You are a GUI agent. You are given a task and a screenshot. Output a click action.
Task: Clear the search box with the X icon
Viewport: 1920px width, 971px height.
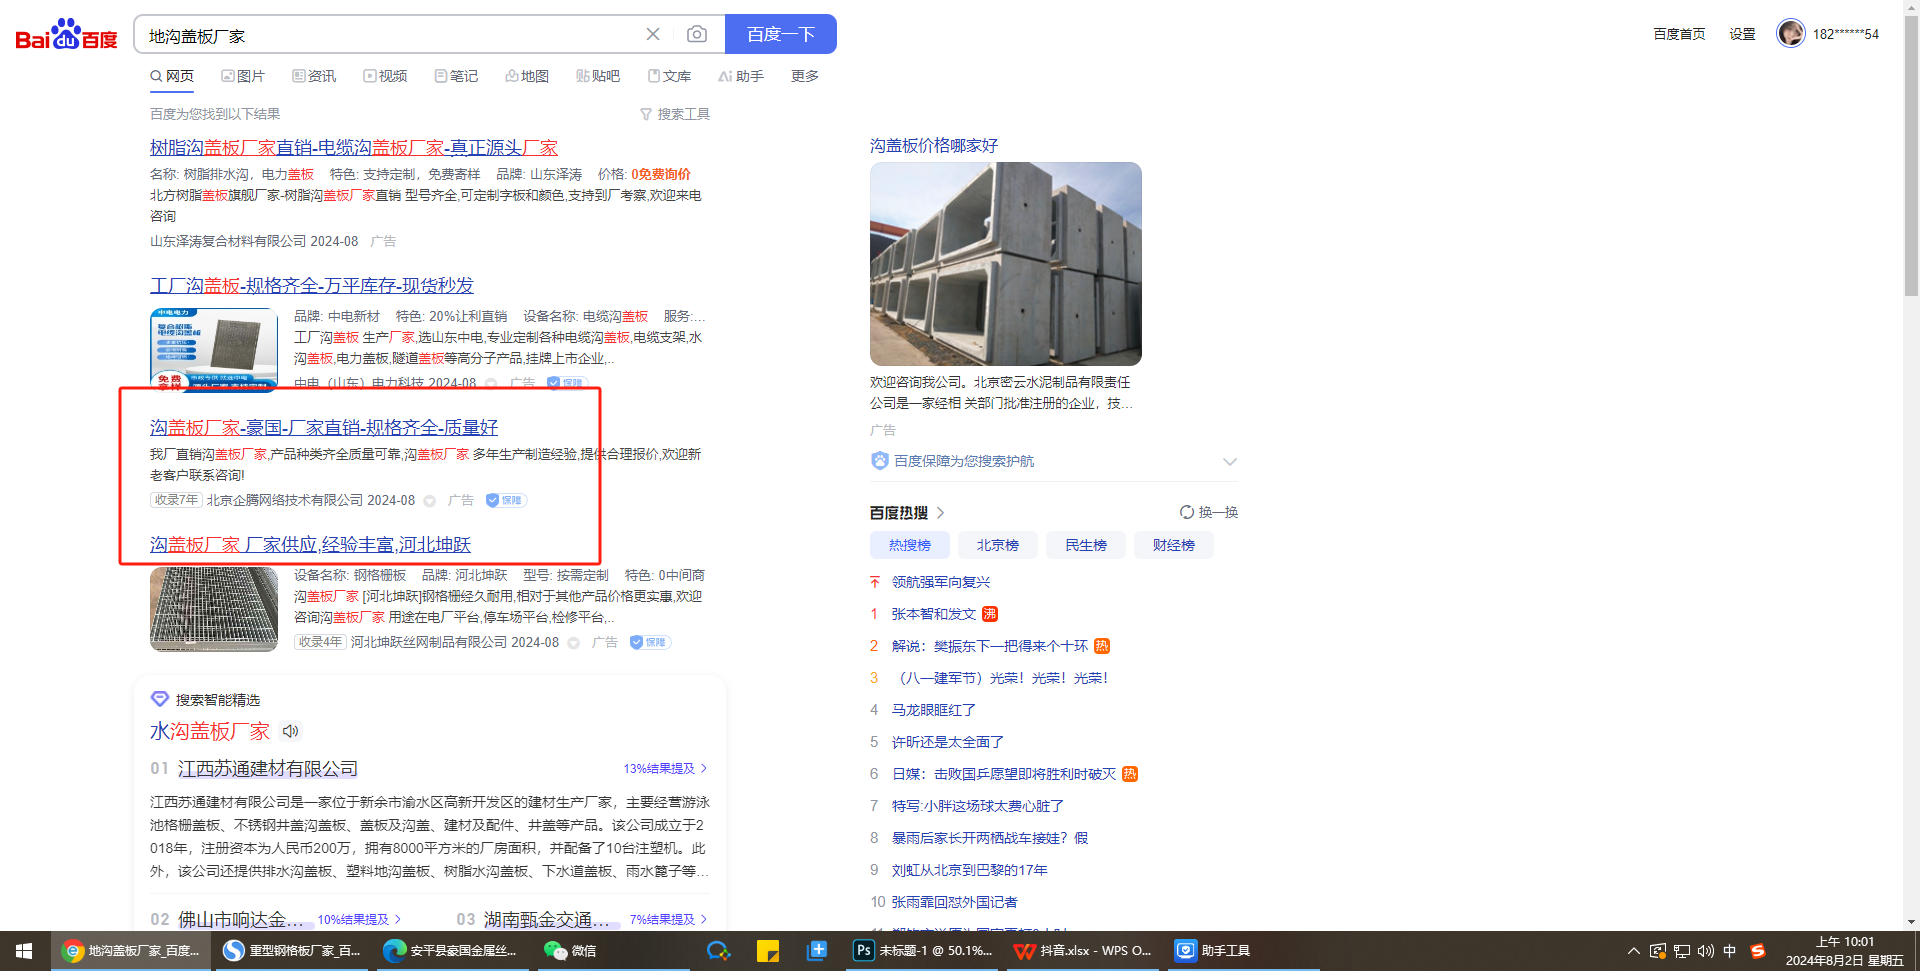point(653,34)
